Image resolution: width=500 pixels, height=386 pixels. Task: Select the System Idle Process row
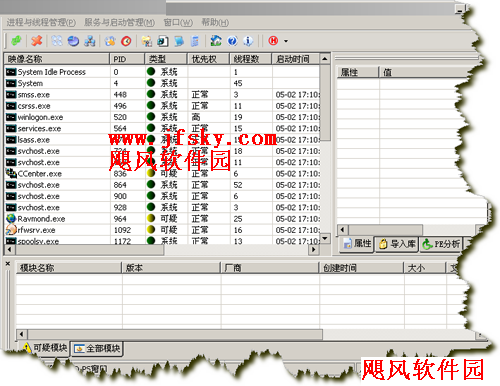(162, 72)
